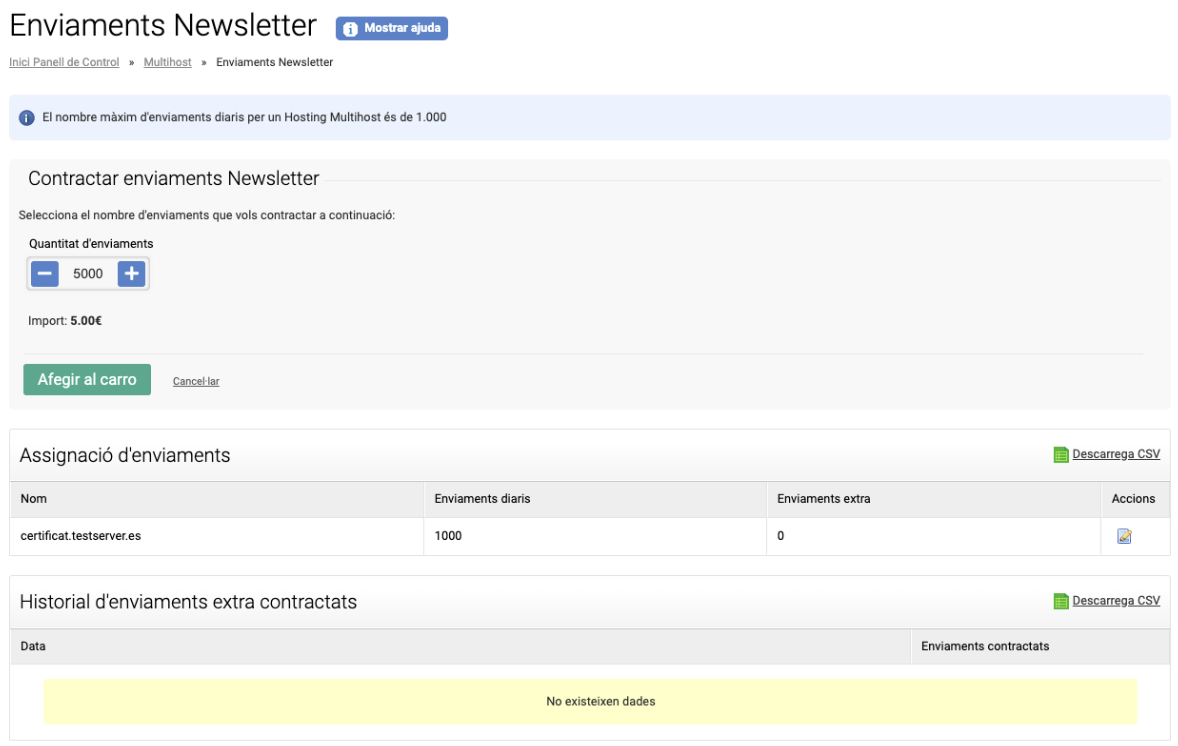Click the Data column header in Historial
Image resolution: width=1178 pixels, height=746 pixels.
pos(33,646)
